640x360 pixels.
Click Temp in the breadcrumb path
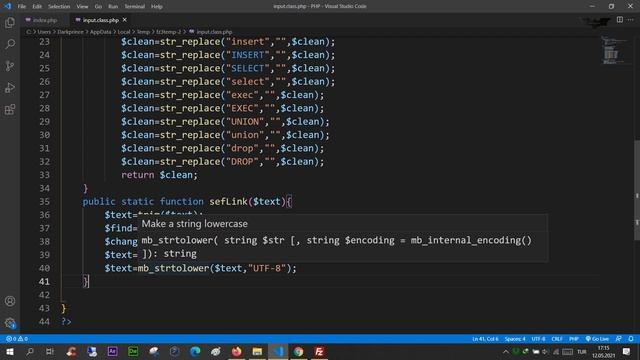pyautogui.click(x=143, y=32)
